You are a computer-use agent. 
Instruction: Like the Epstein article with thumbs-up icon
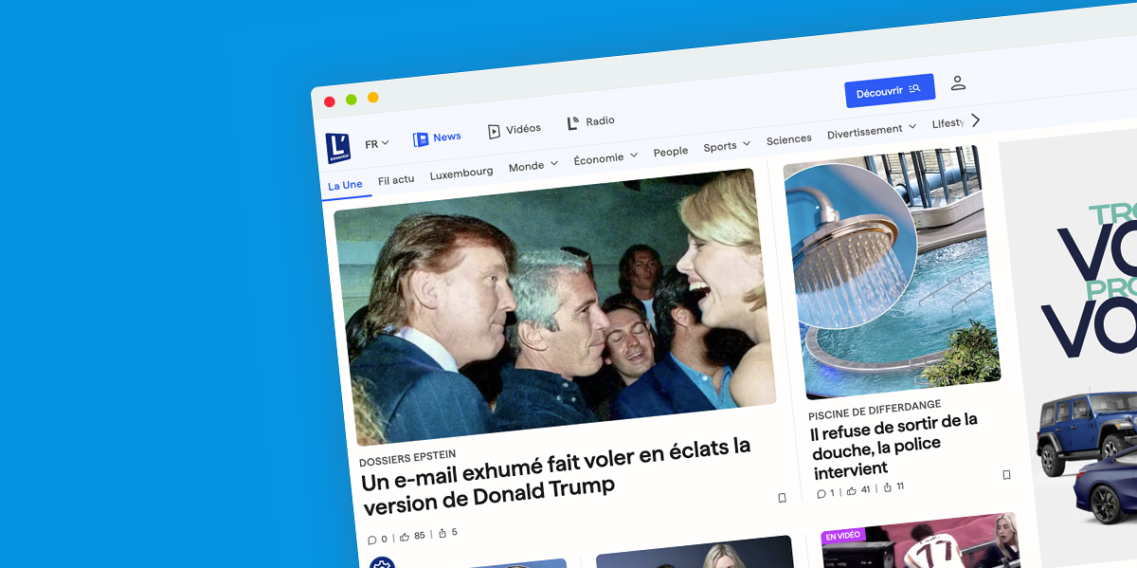coord(405,537)
